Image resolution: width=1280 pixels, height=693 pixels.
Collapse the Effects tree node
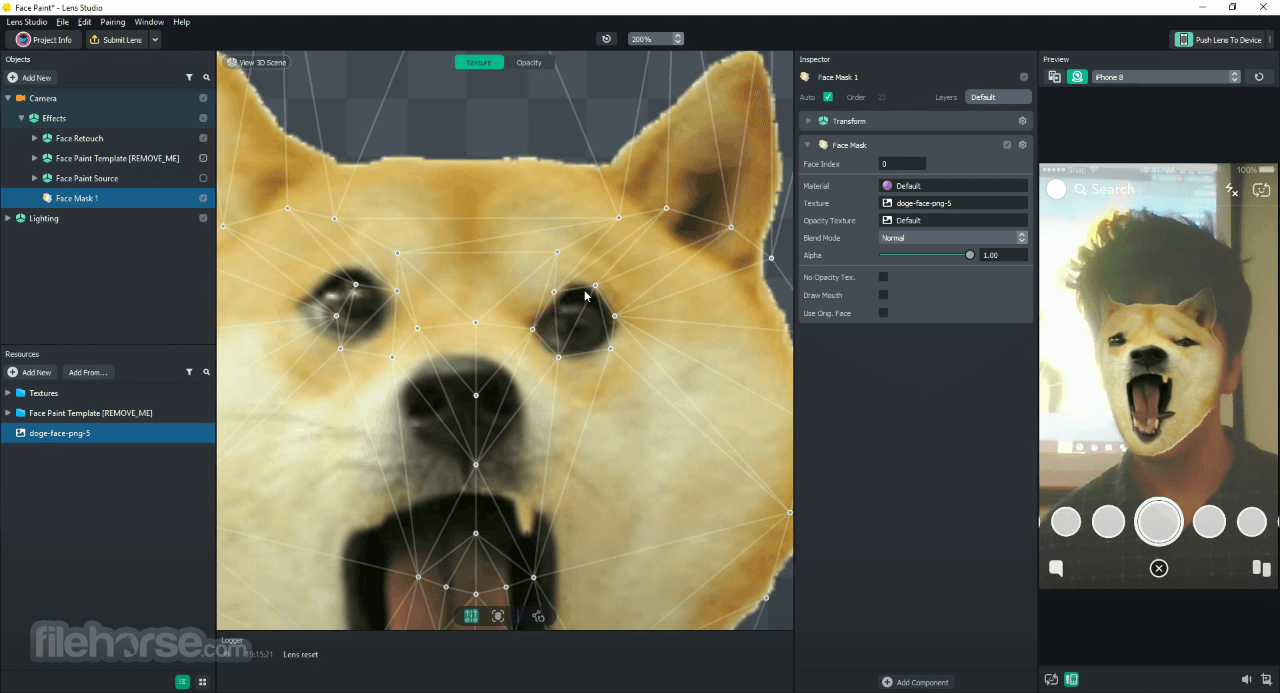coord(21,118)
